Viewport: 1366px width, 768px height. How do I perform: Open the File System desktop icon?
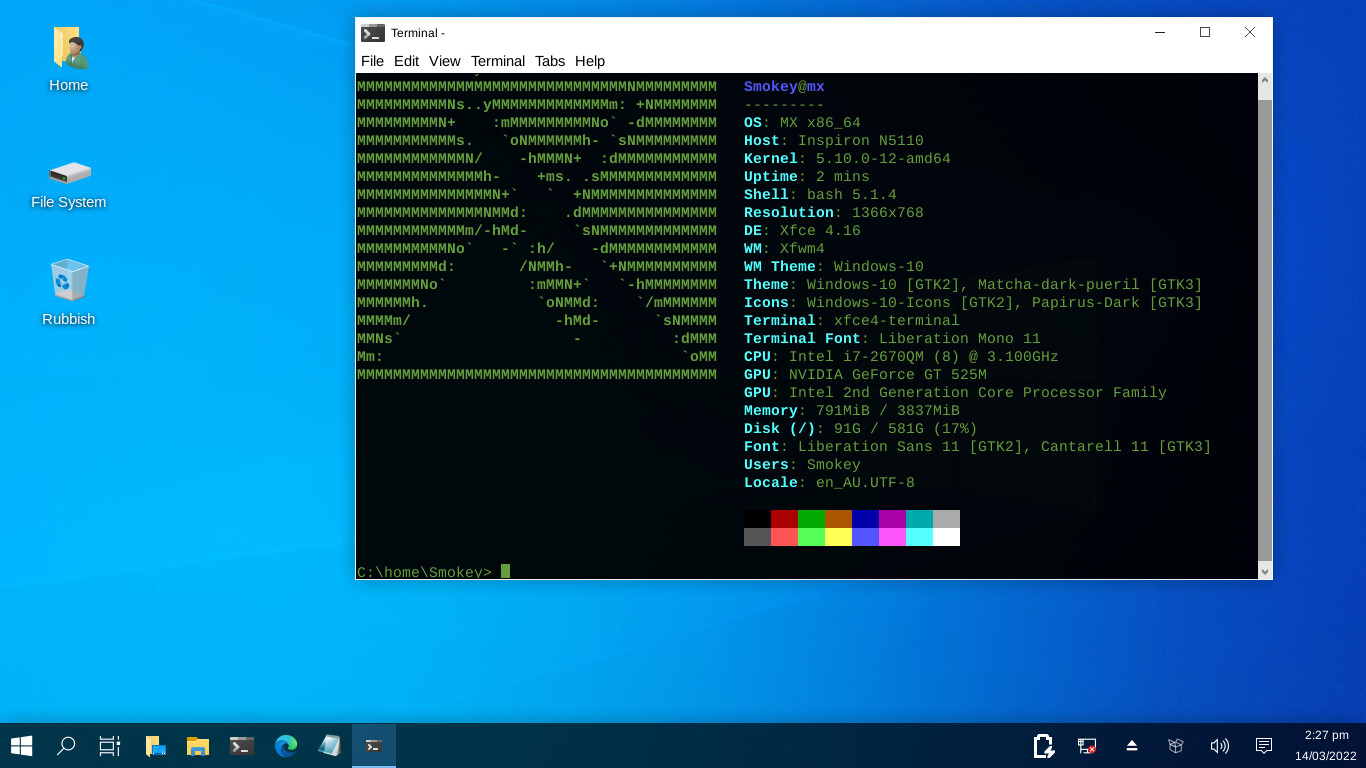69,183
